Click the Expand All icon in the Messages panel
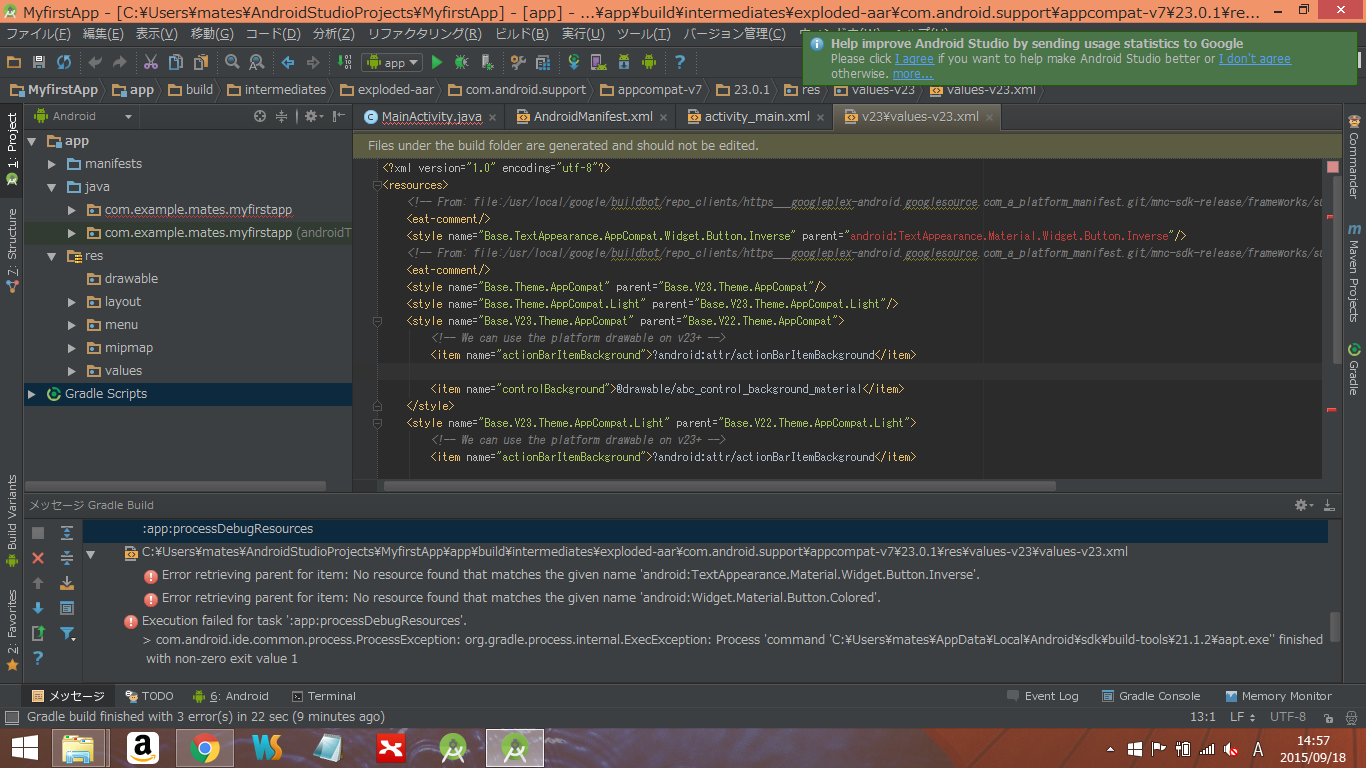1366x768 pixels. pyautogui.click(x=67, y=533)
